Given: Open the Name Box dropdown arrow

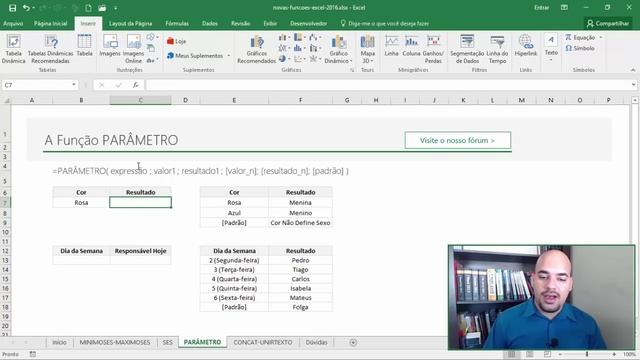Looking at the screenshot, I should pyautogui.click(x=73, y=85).
